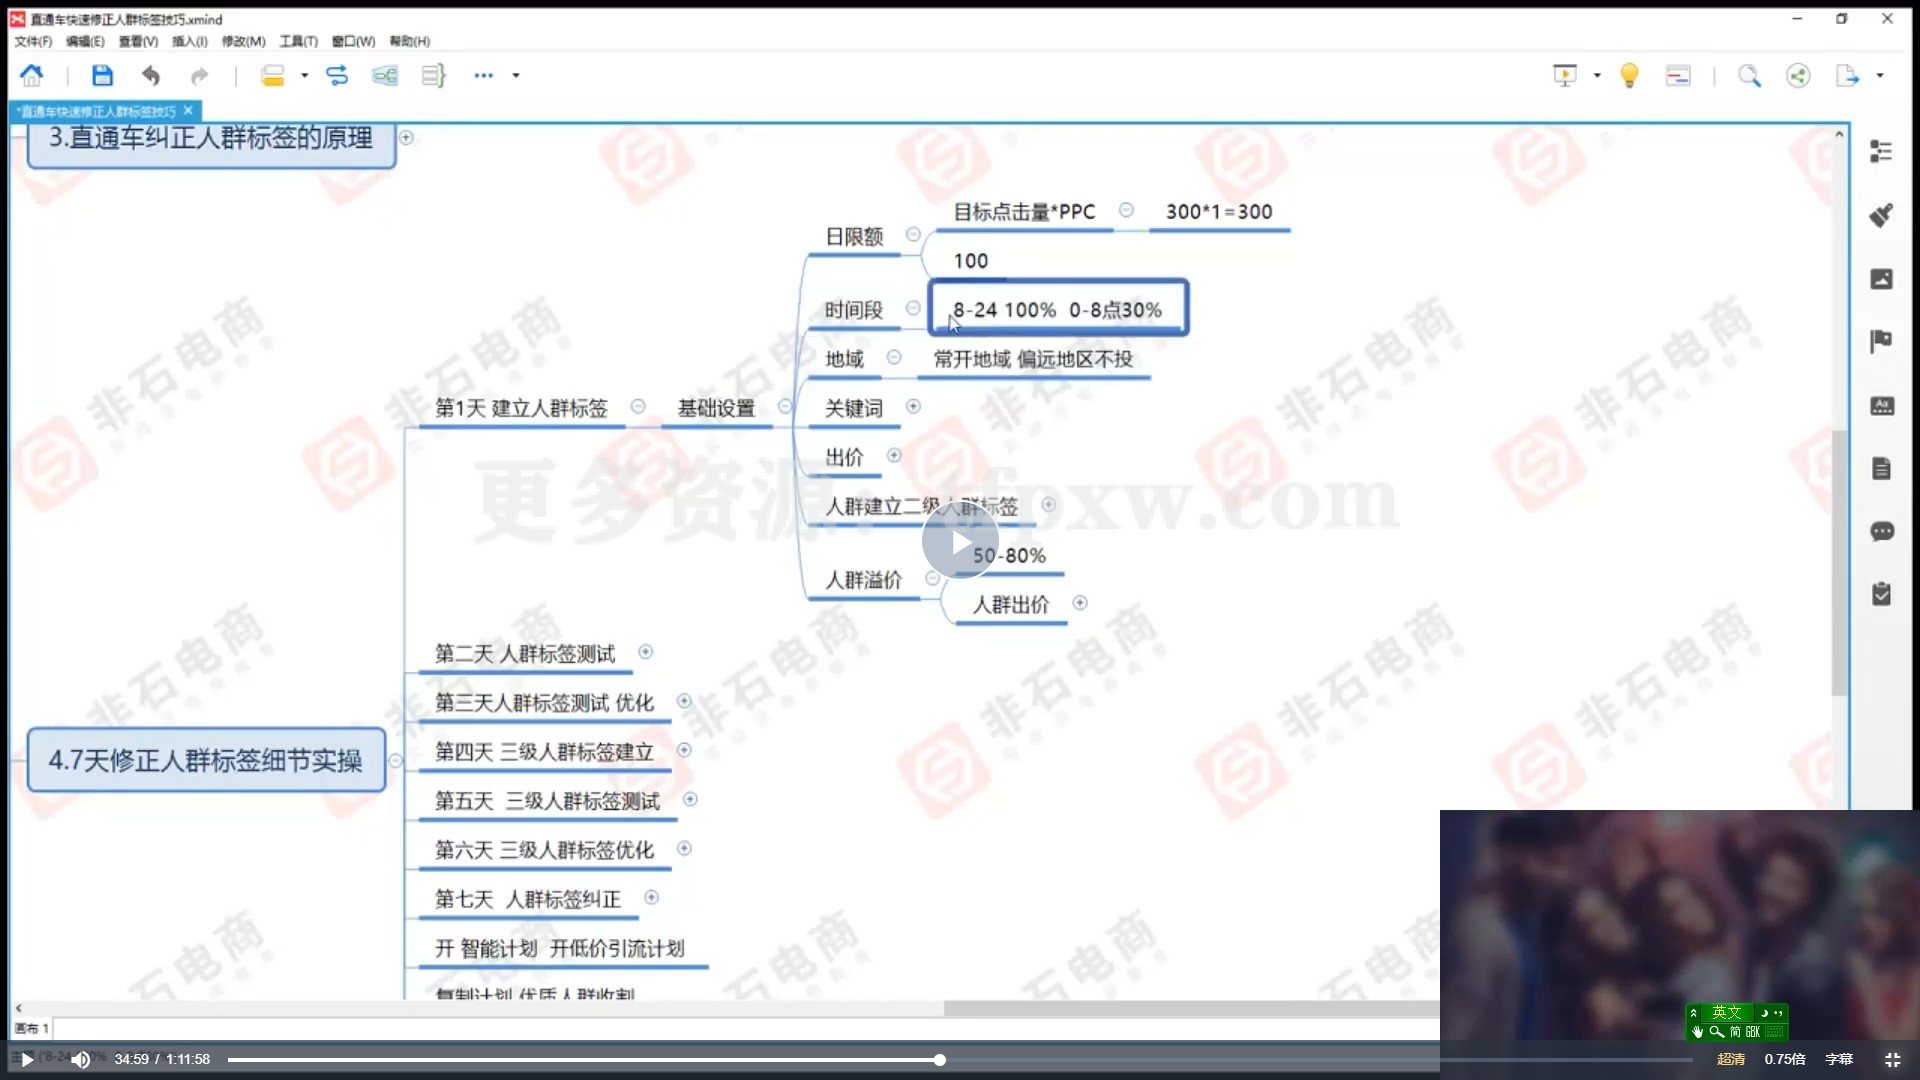This screenshot has width=1920, height=1080.
Task: Expand the 关键词 topic
Action: click(913, 407)
